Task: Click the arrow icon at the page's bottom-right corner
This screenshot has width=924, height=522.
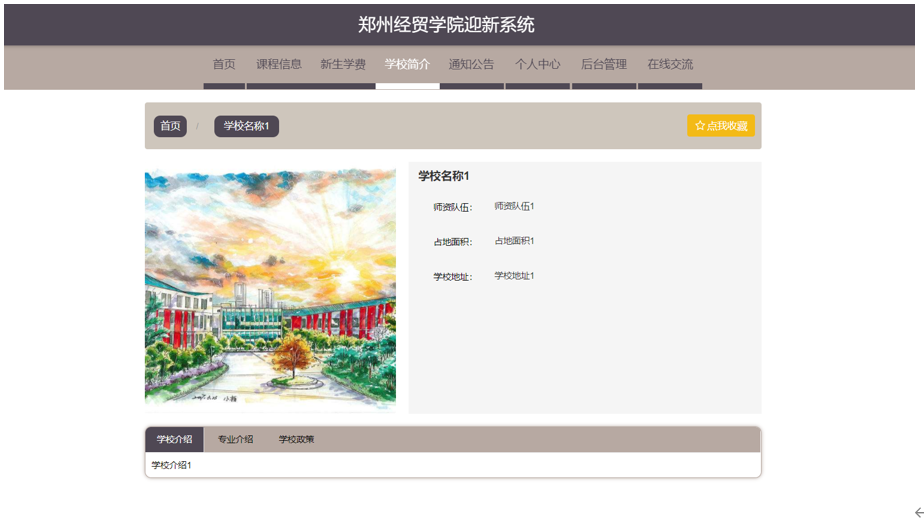Action: tap(919, 513)
